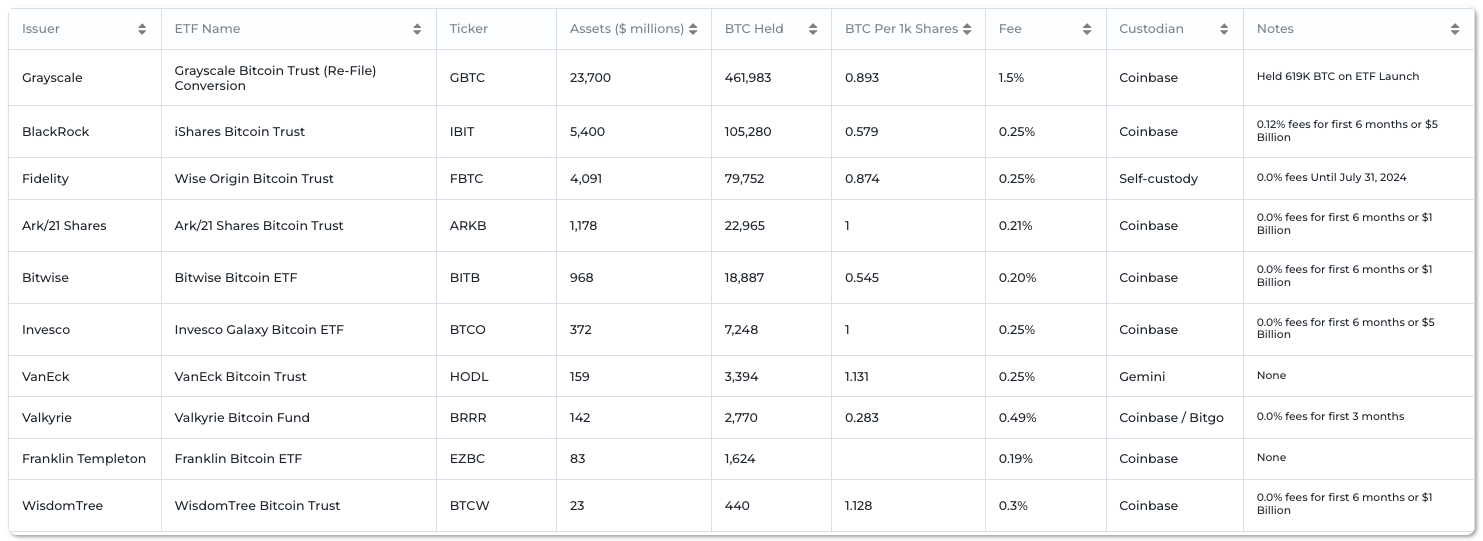Sort table by Issuer column arrows
The image size is (1483, 541).
[142, 29]
